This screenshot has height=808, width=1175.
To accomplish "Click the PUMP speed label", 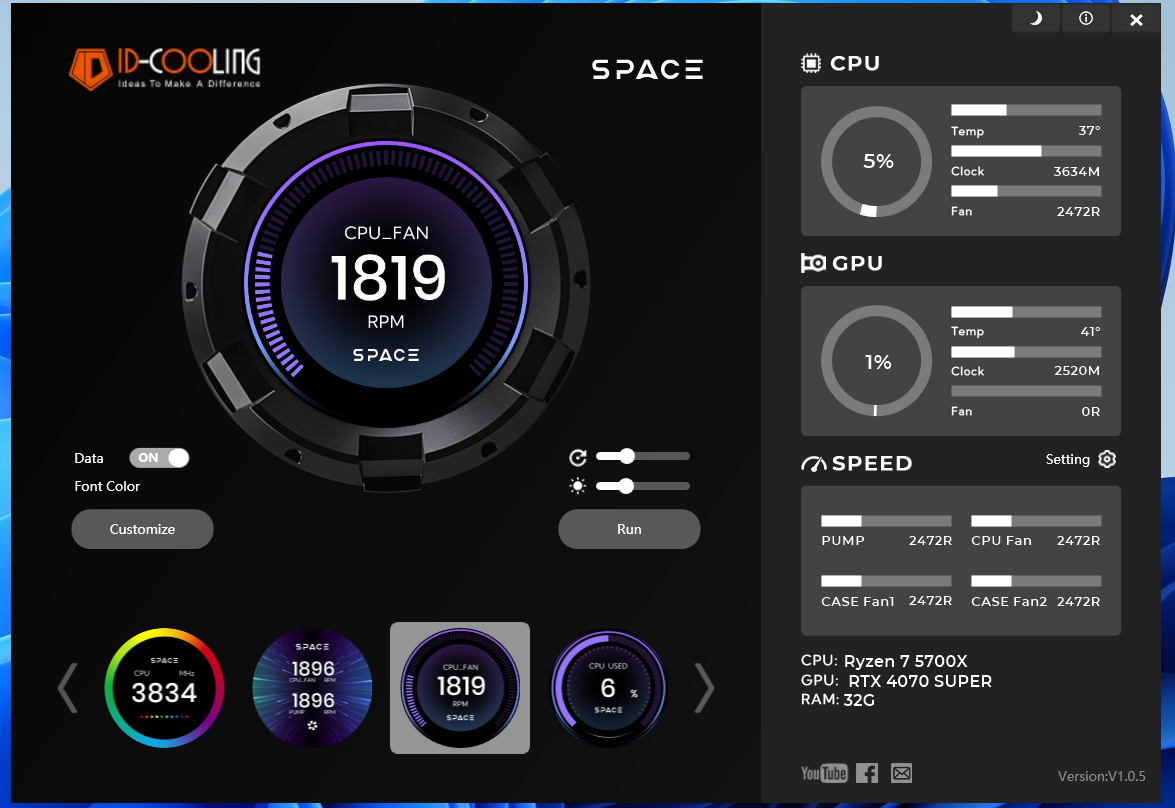I will (843, 540).
